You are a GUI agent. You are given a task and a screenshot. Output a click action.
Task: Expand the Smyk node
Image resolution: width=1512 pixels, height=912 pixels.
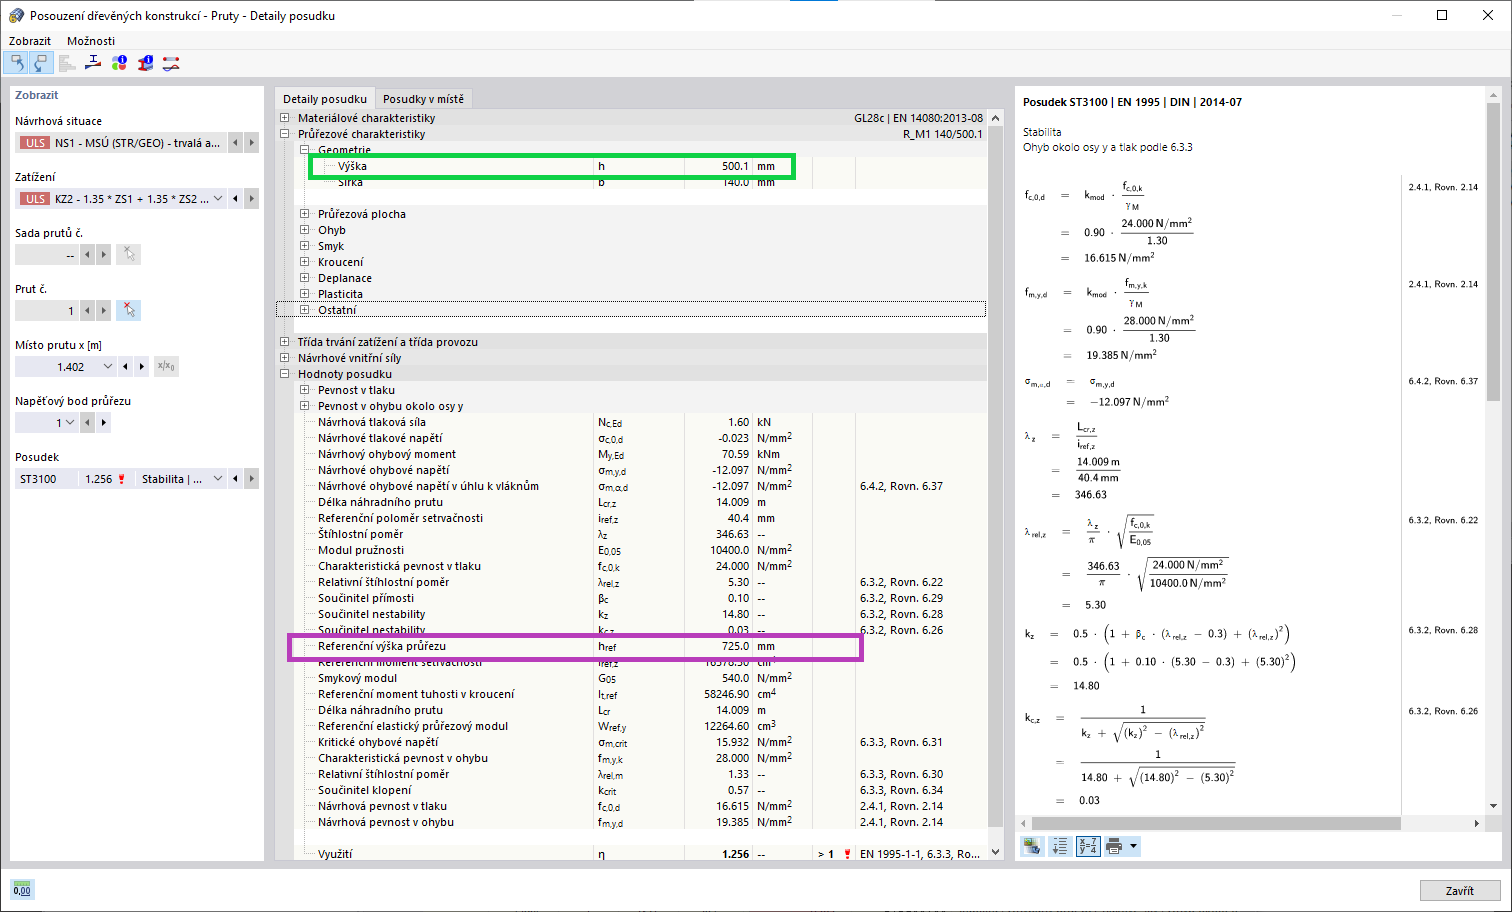(x=305, y=246)
